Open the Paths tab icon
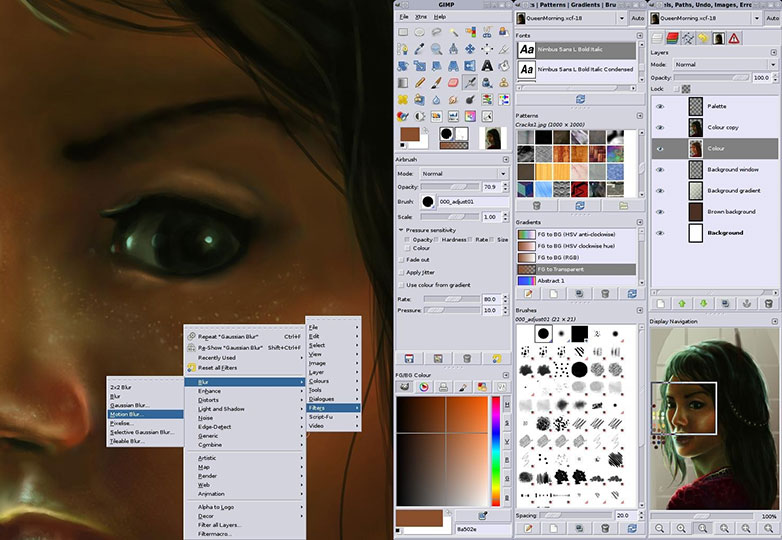Image resolution: width=782 pixels, height=540 pixels. point(688,38)
